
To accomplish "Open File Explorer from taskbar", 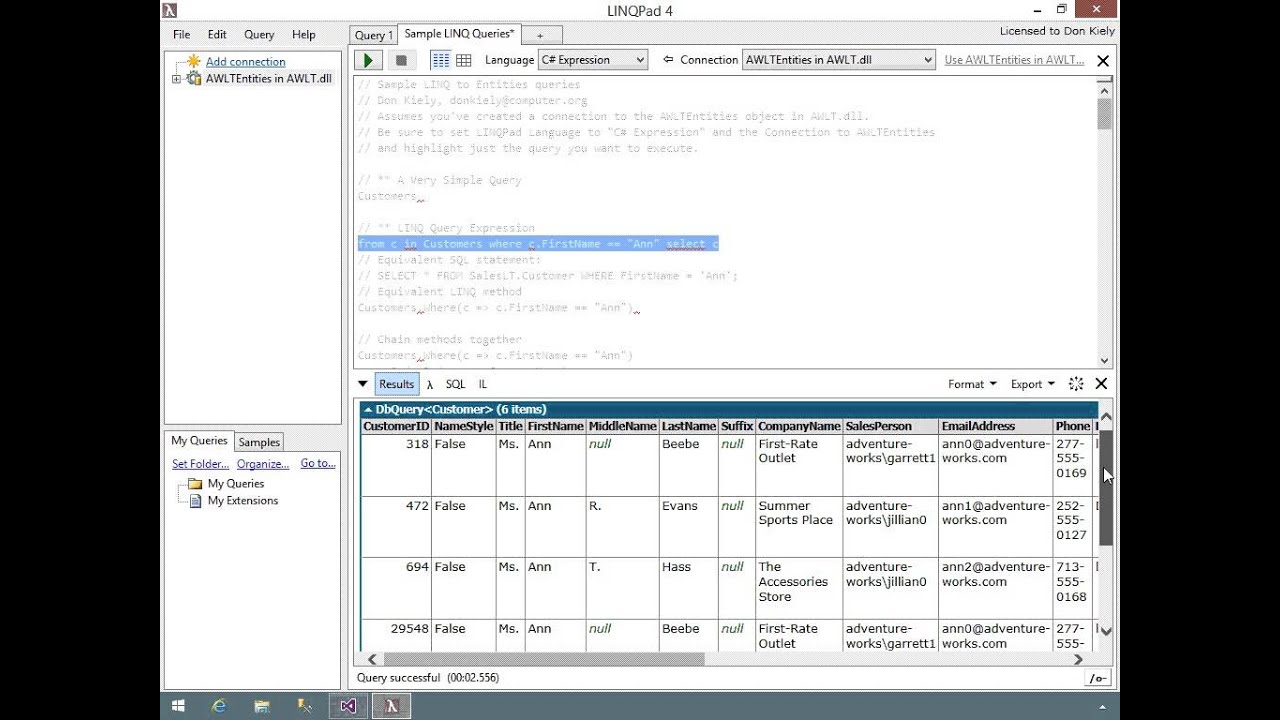I will point(262,706).
